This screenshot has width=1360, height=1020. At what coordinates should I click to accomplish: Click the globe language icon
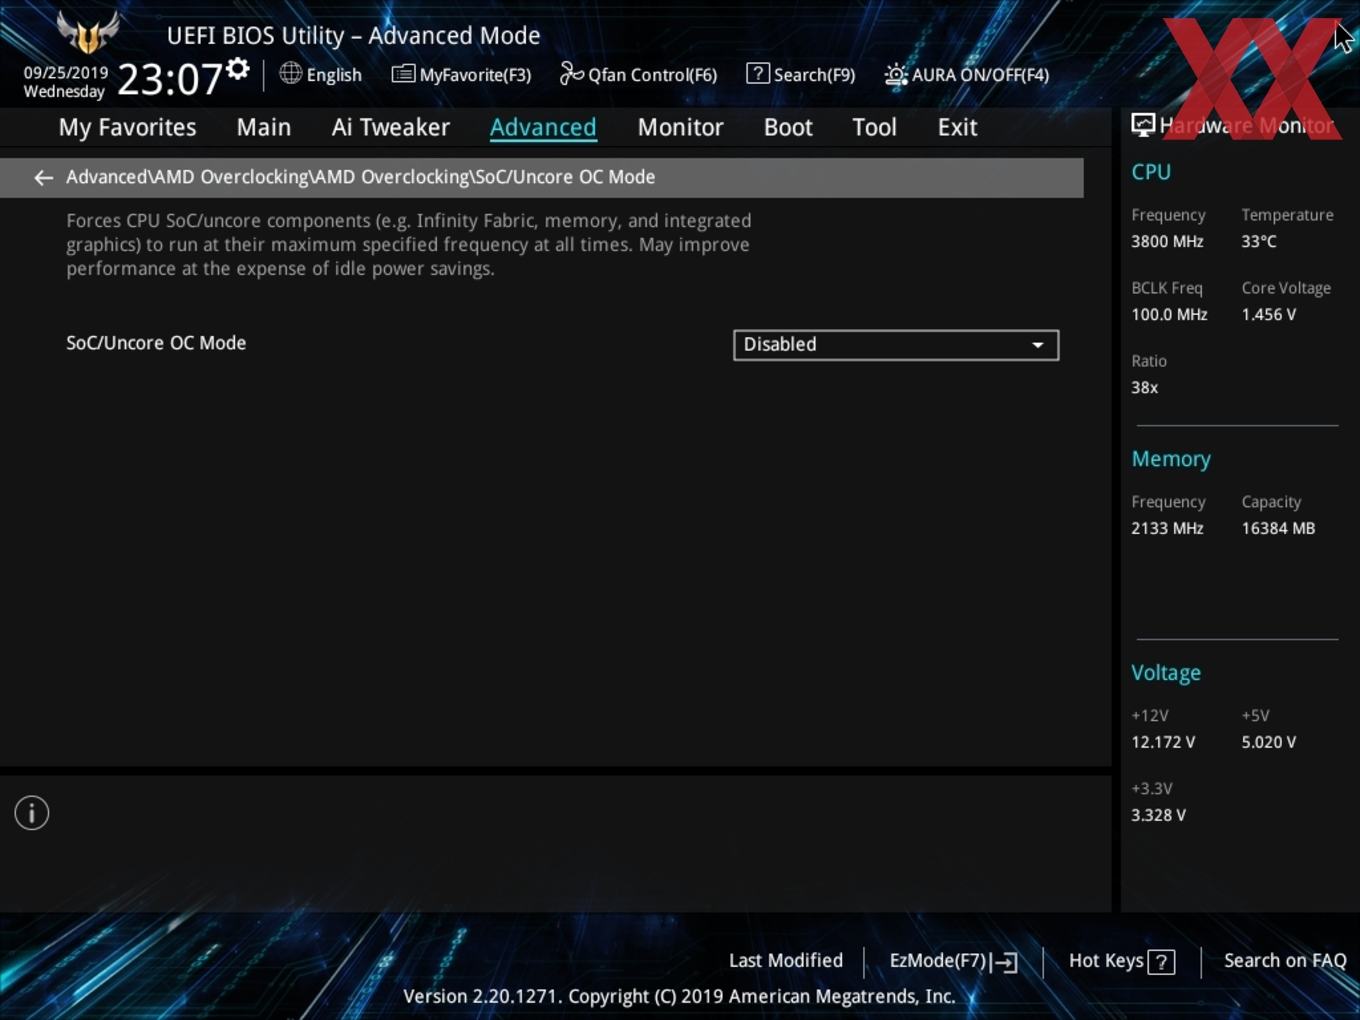click(x=290, y=73)
